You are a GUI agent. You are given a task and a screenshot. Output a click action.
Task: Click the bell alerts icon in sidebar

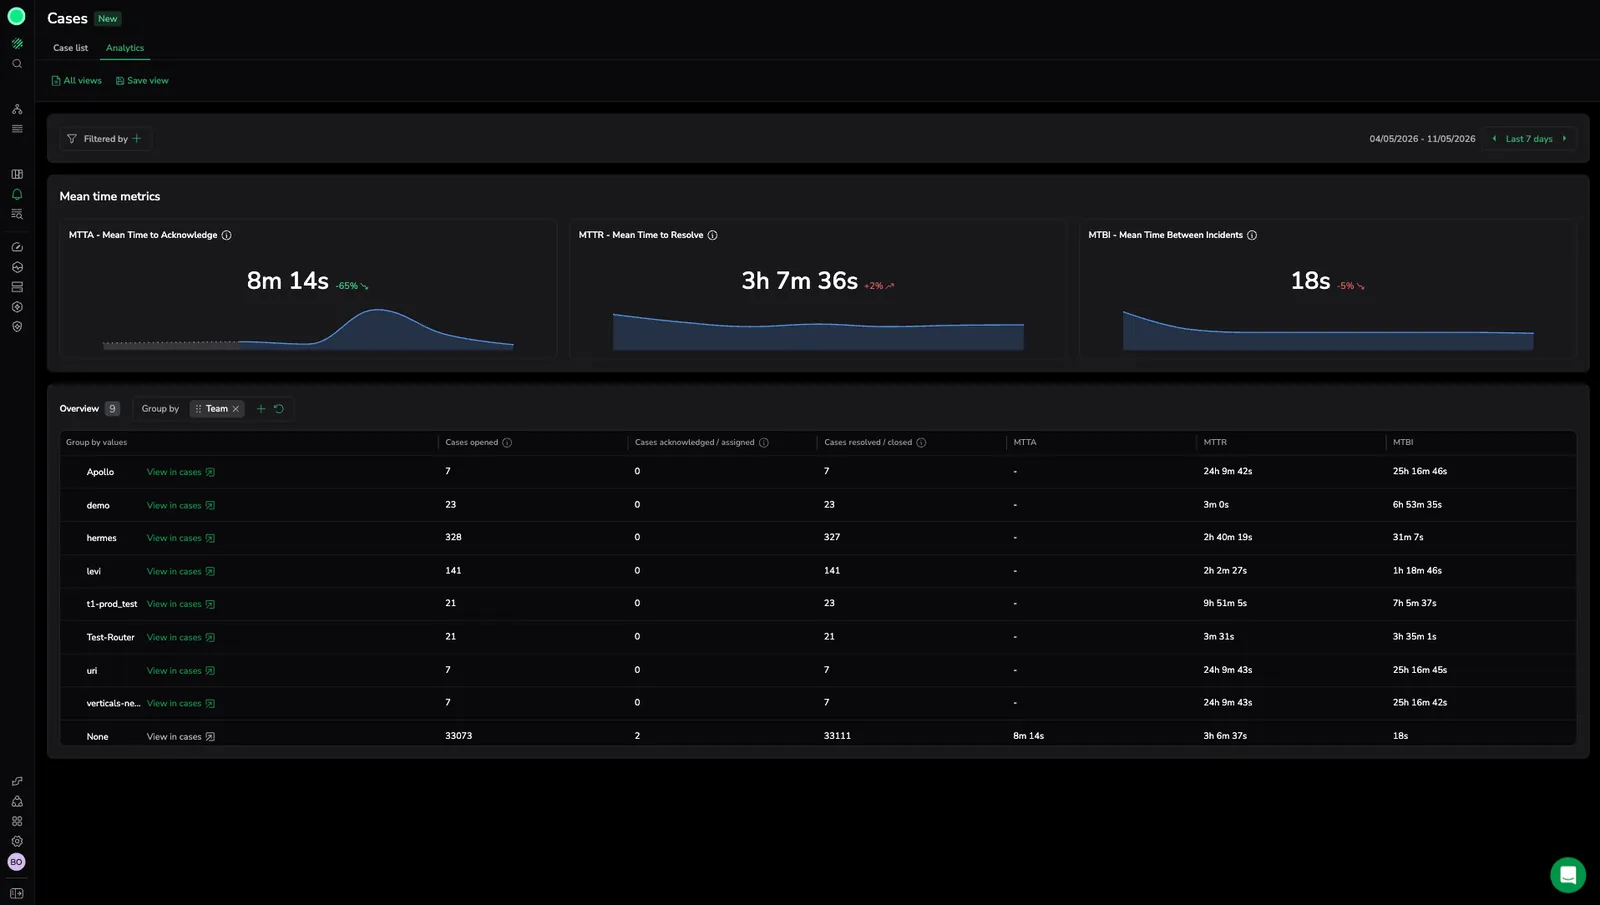click(x=17, y=194)
